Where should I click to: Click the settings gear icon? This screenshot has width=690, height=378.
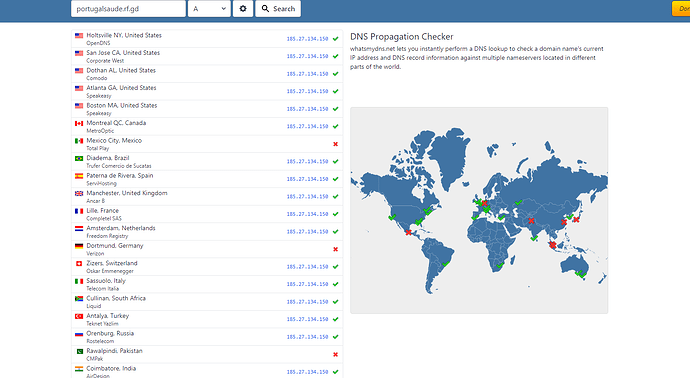coord(243,8)
